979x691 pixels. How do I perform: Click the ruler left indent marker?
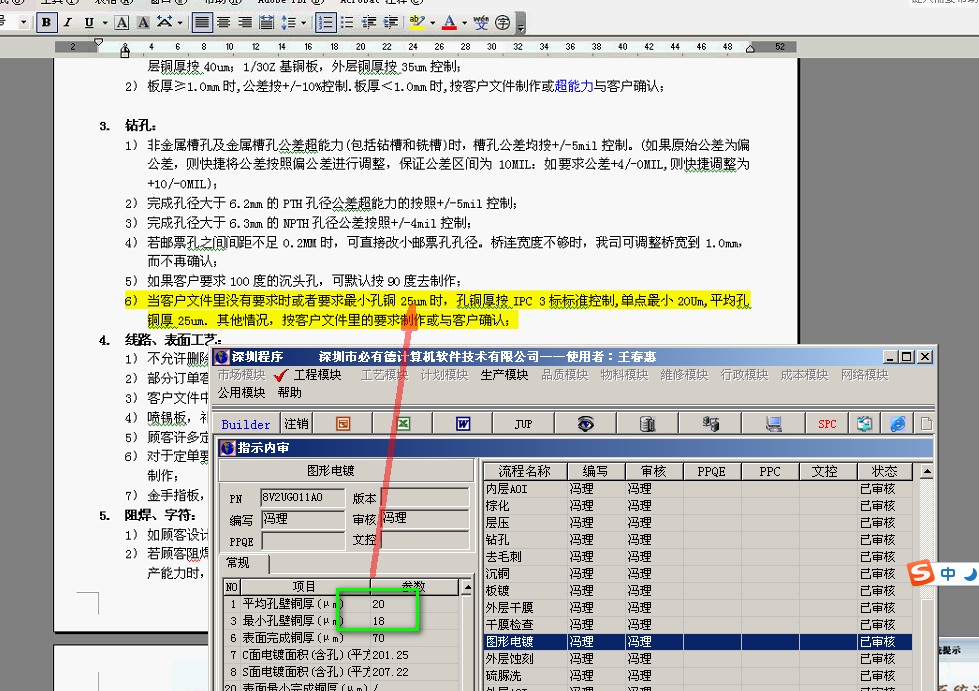124,52
